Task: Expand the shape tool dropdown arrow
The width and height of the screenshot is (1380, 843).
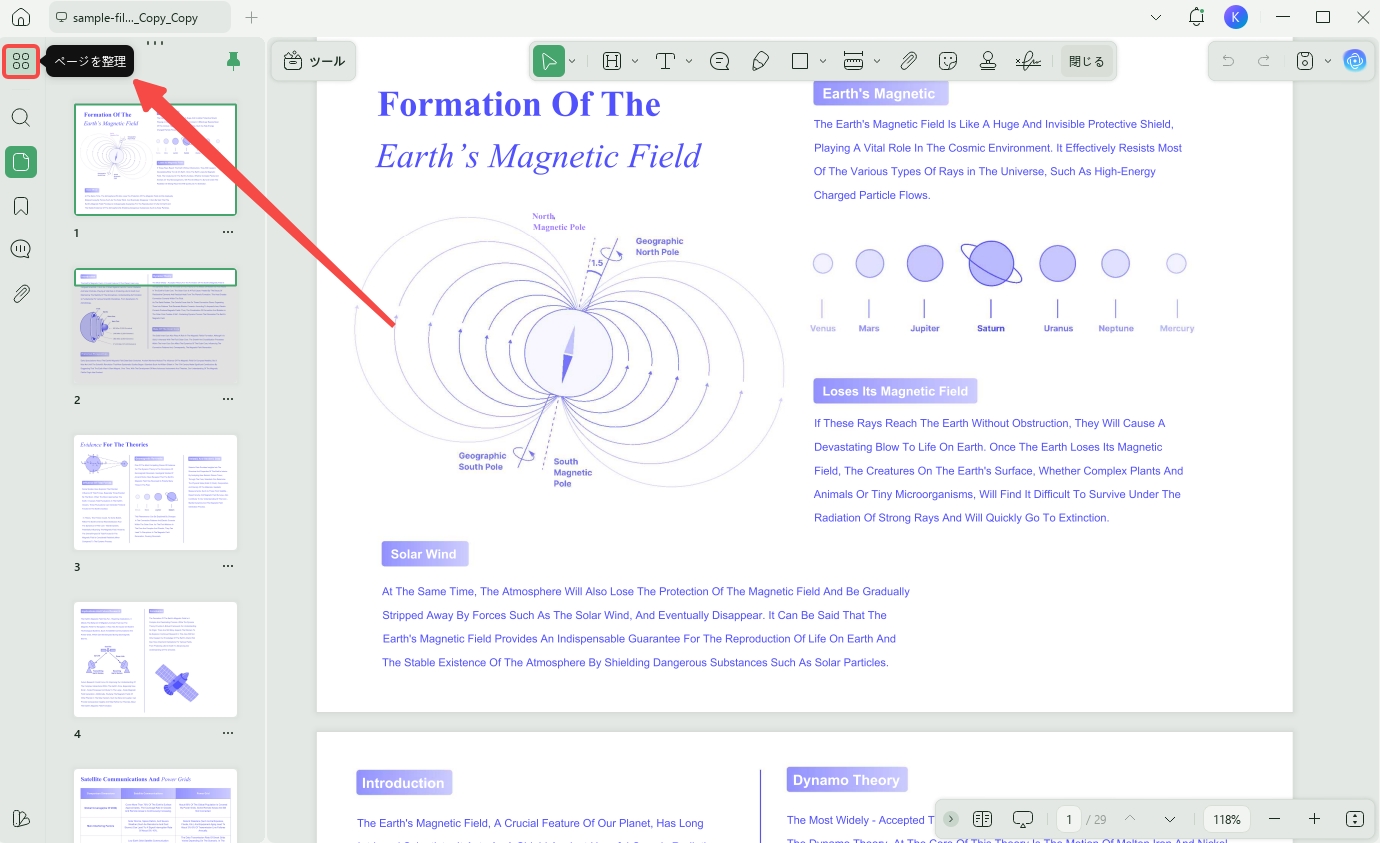Action: click(823, 61)
